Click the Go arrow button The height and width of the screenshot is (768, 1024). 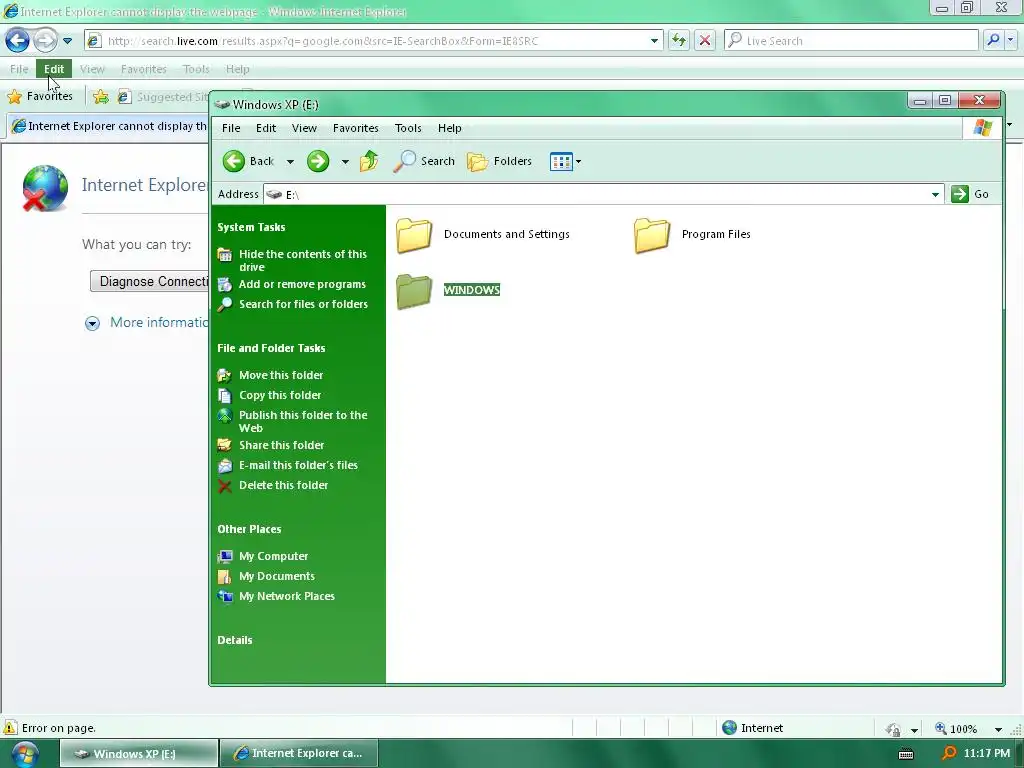[x=970, y=194]
